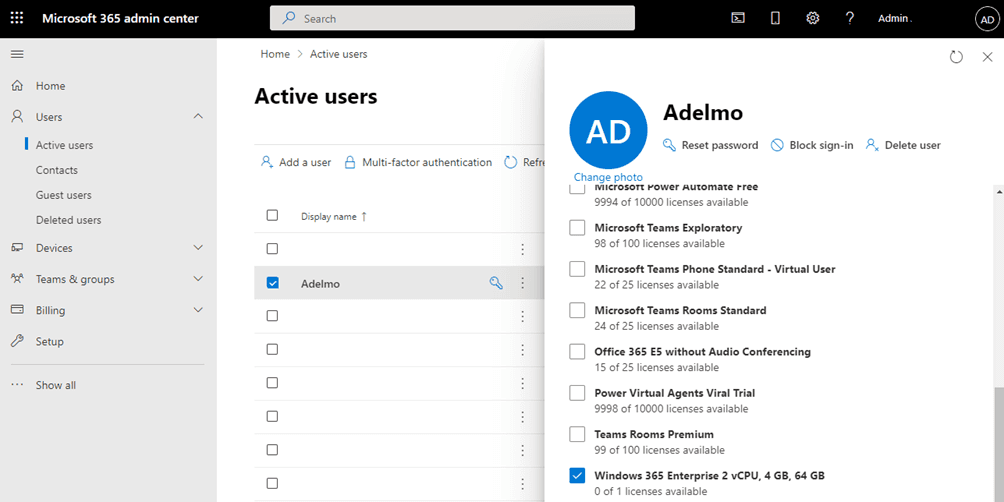Image resolution: width=1004 pixels, height=502 pixels.
Task: Open Deleted users in sidebar
Action: [x=69, y=220]
